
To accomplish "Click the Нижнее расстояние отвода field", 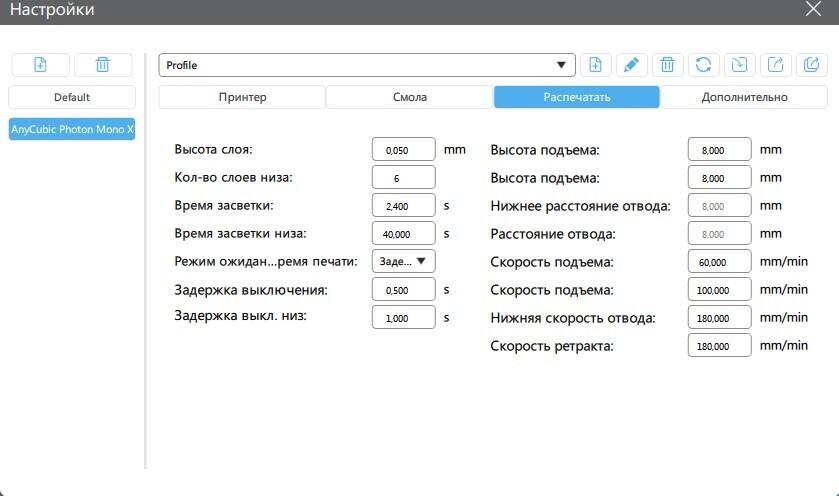I will coord(720,206).
